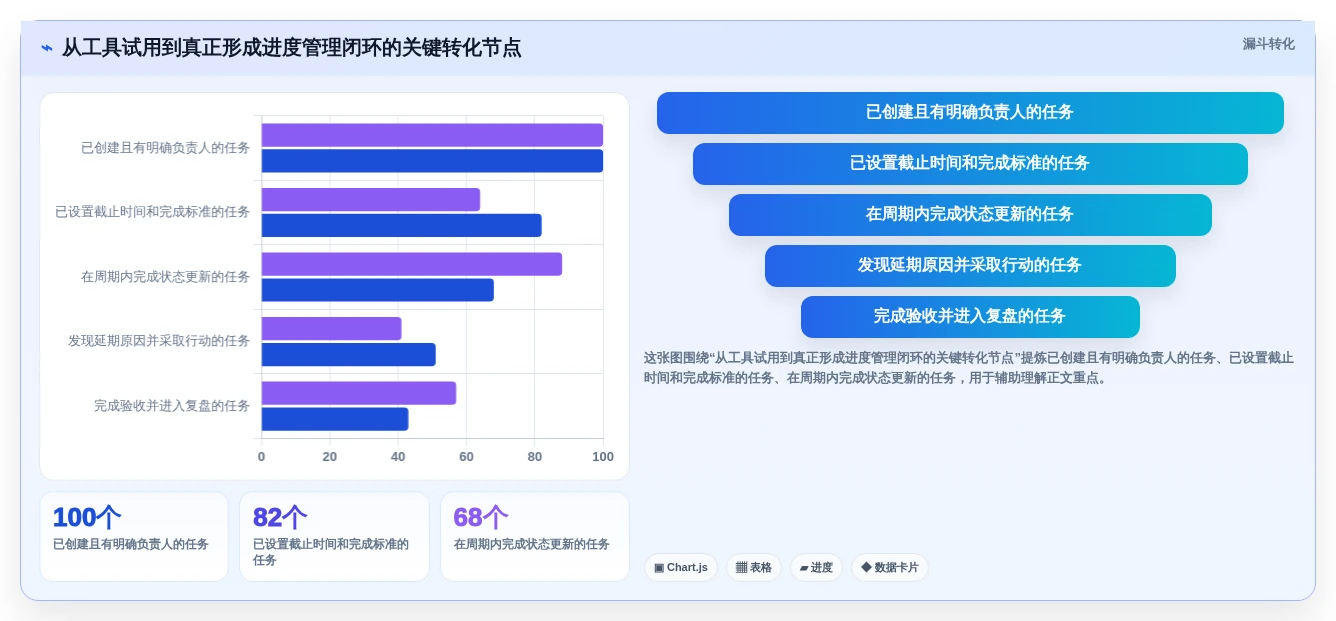
Task: Click chart axis label 已设置截止时间和完成标准的任务
Action: 152,212
